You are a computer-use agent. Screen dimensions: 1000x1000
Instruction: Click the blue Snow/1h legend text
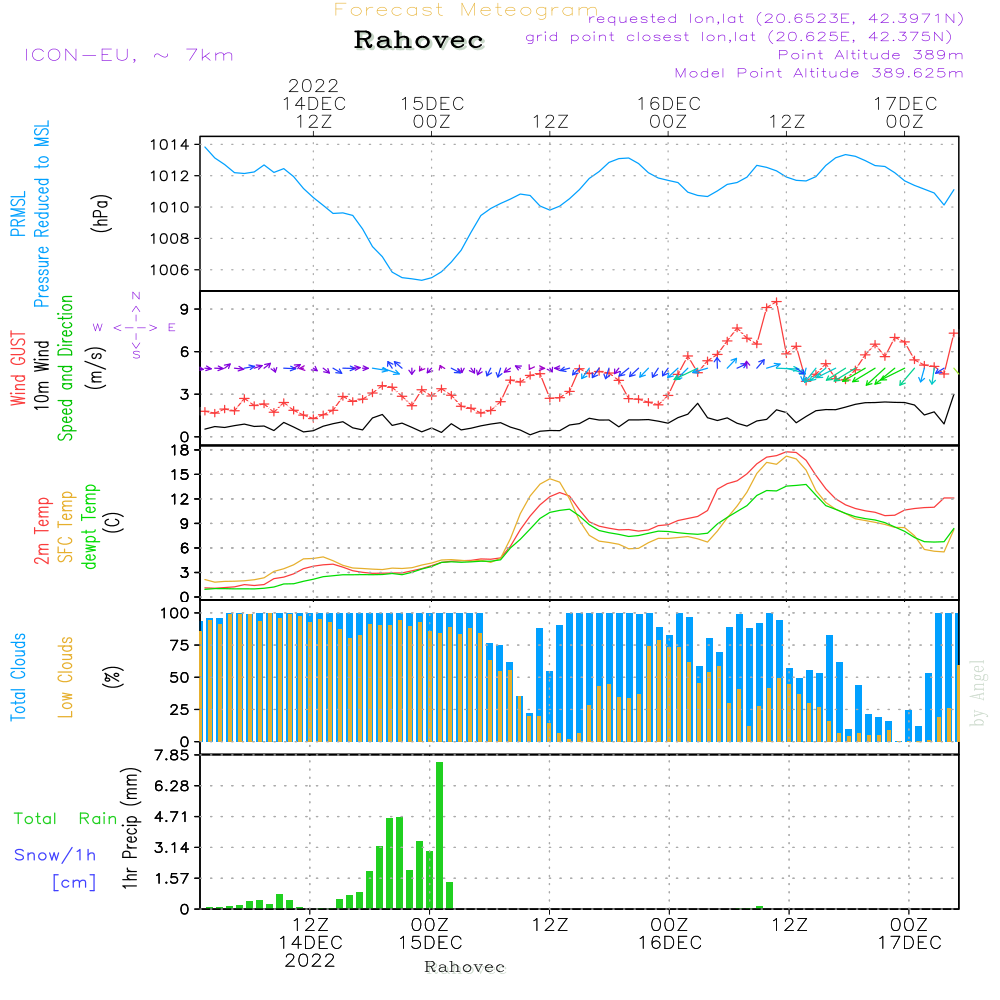(x=56, y=855)
